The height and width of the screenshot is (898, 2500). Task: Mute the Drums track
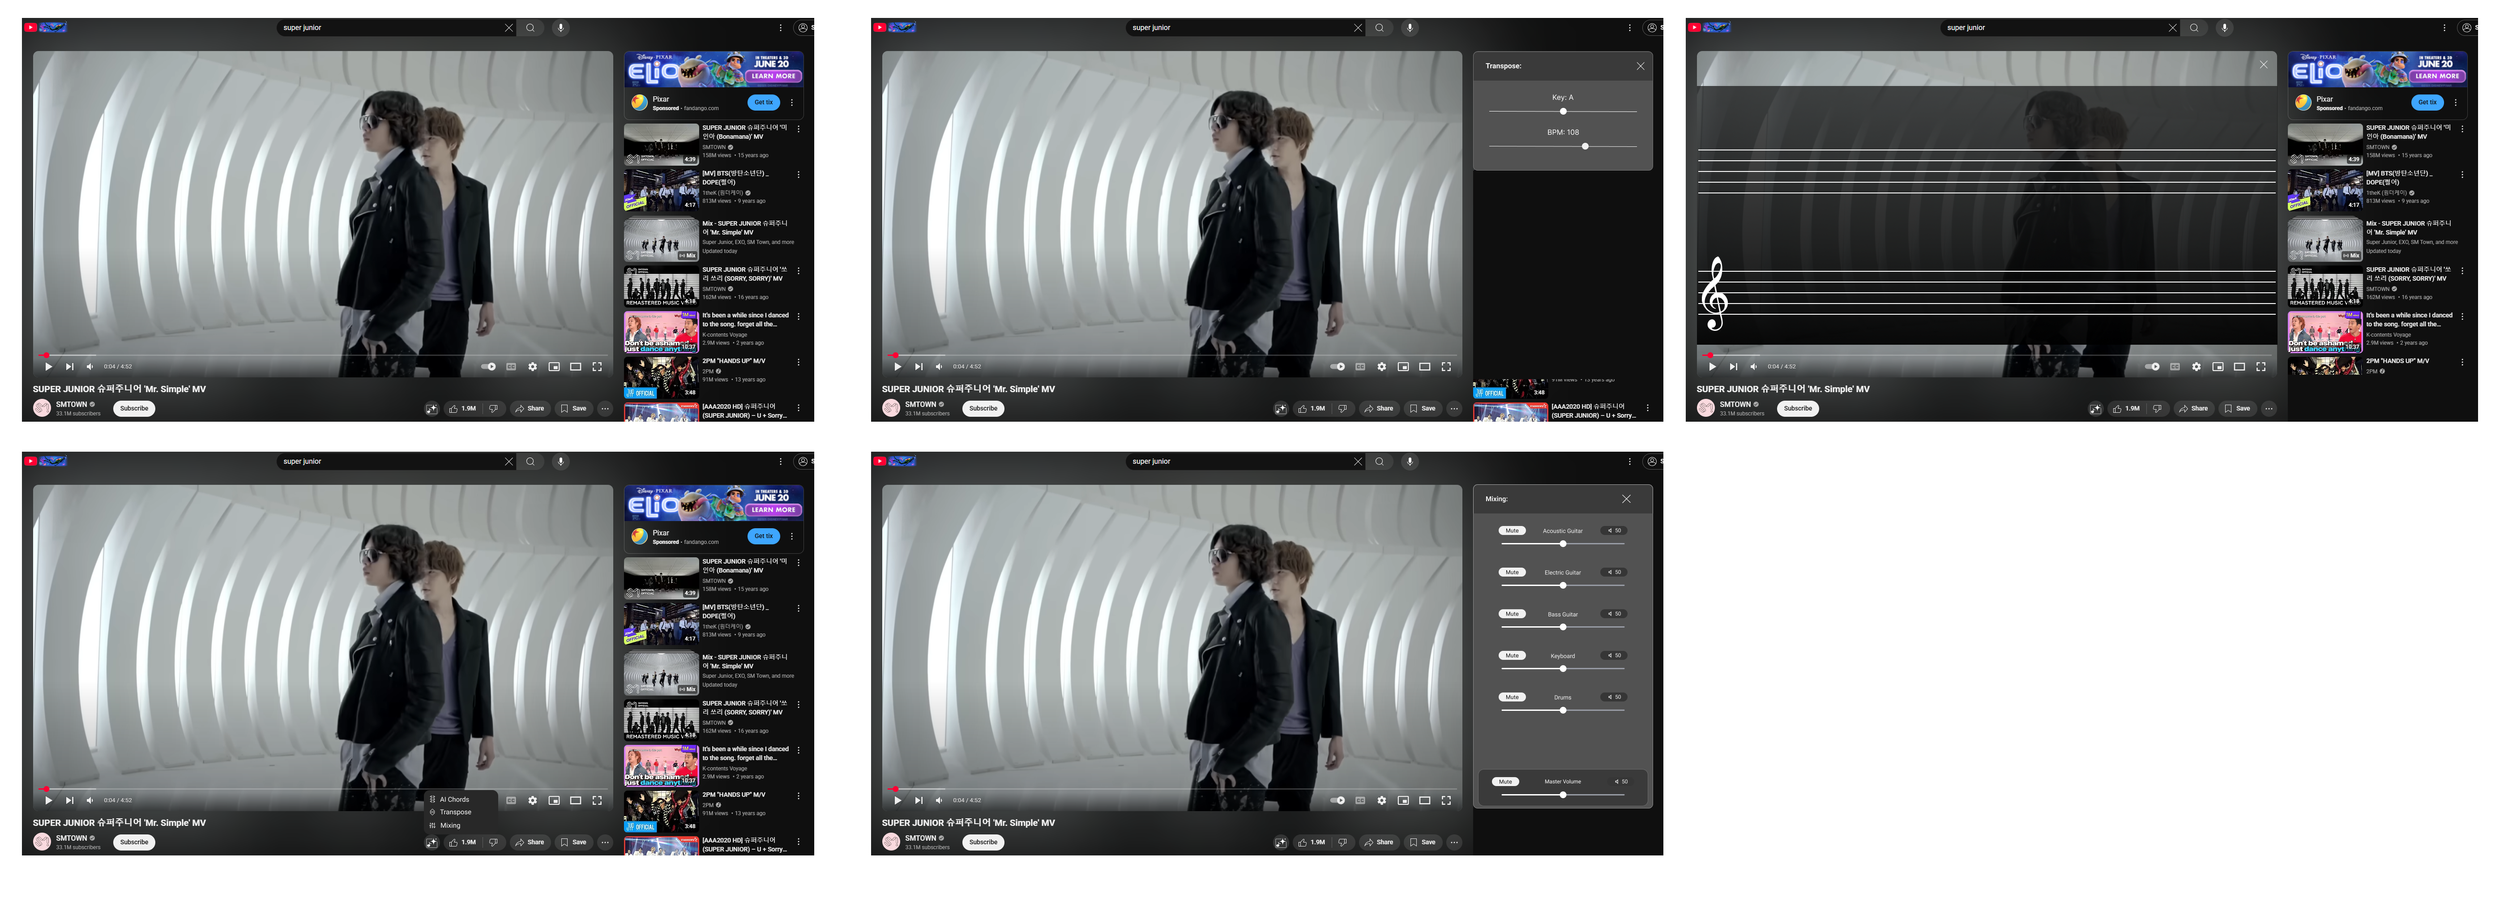(x=1512, y=697)
